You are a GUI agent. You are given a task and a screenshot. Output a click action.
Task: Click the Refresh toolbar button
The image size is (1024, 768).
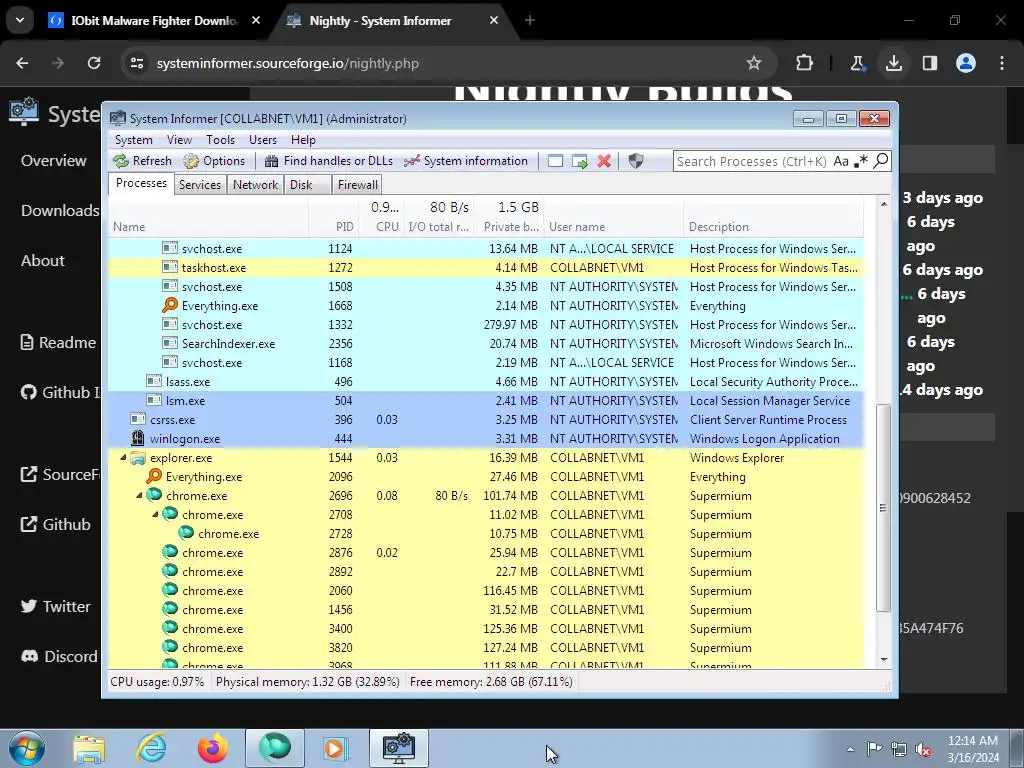tap(142, 161)
